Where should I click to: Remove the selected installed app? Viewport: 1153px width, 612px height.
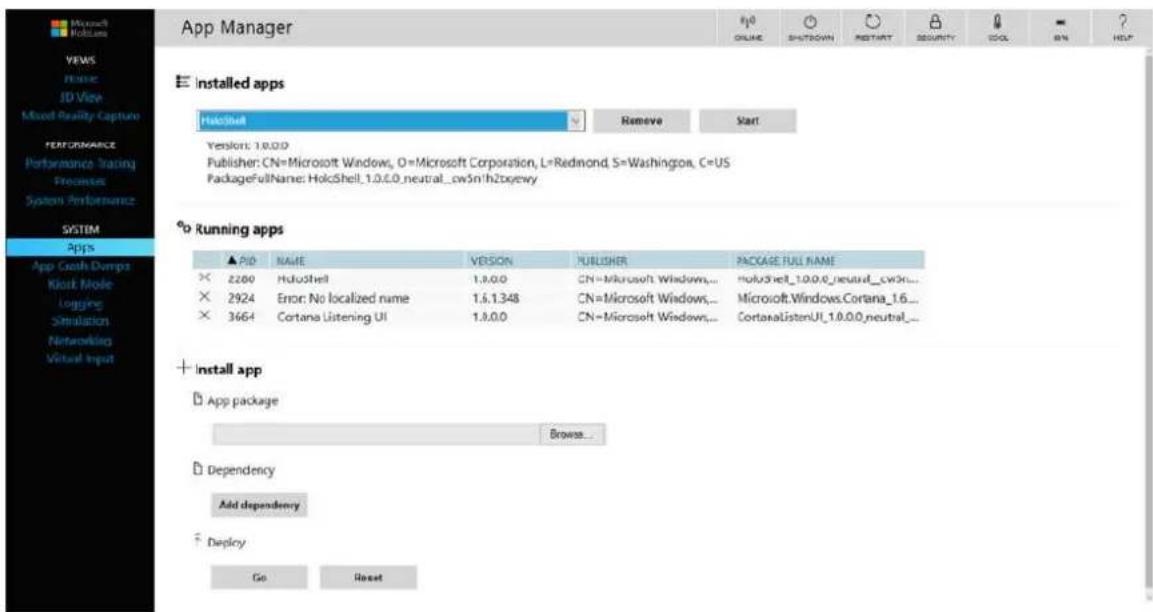pyautogui.click(x=642, y=121)
